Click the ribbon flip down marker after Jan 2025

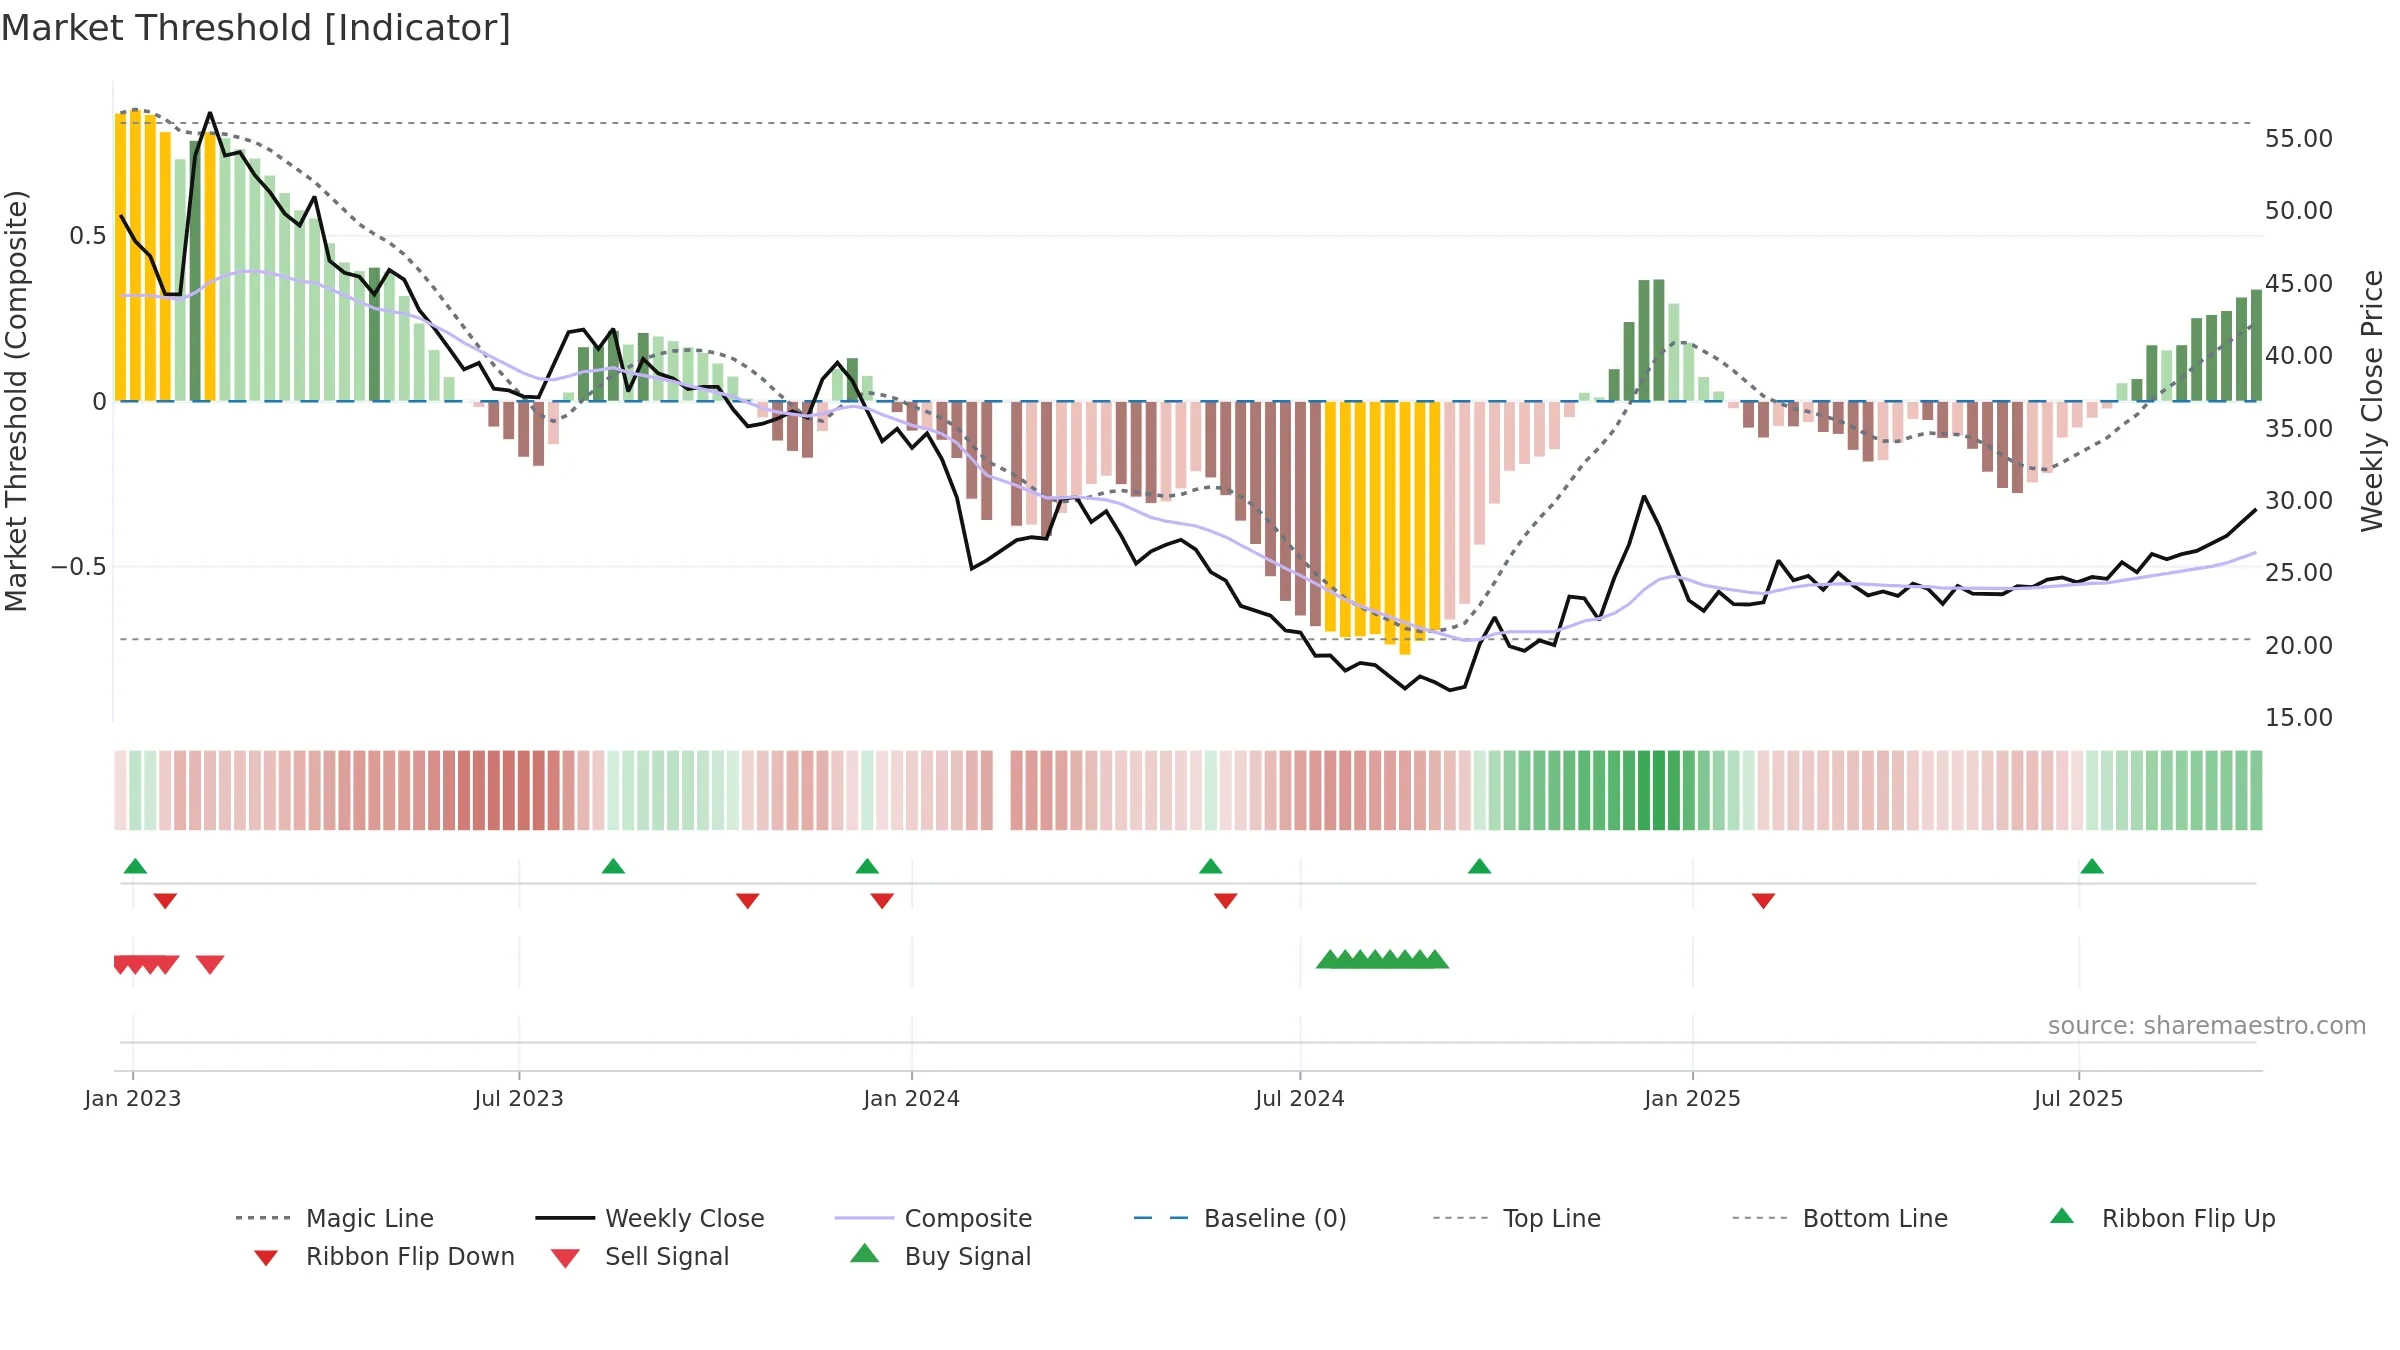point(1763,901)
